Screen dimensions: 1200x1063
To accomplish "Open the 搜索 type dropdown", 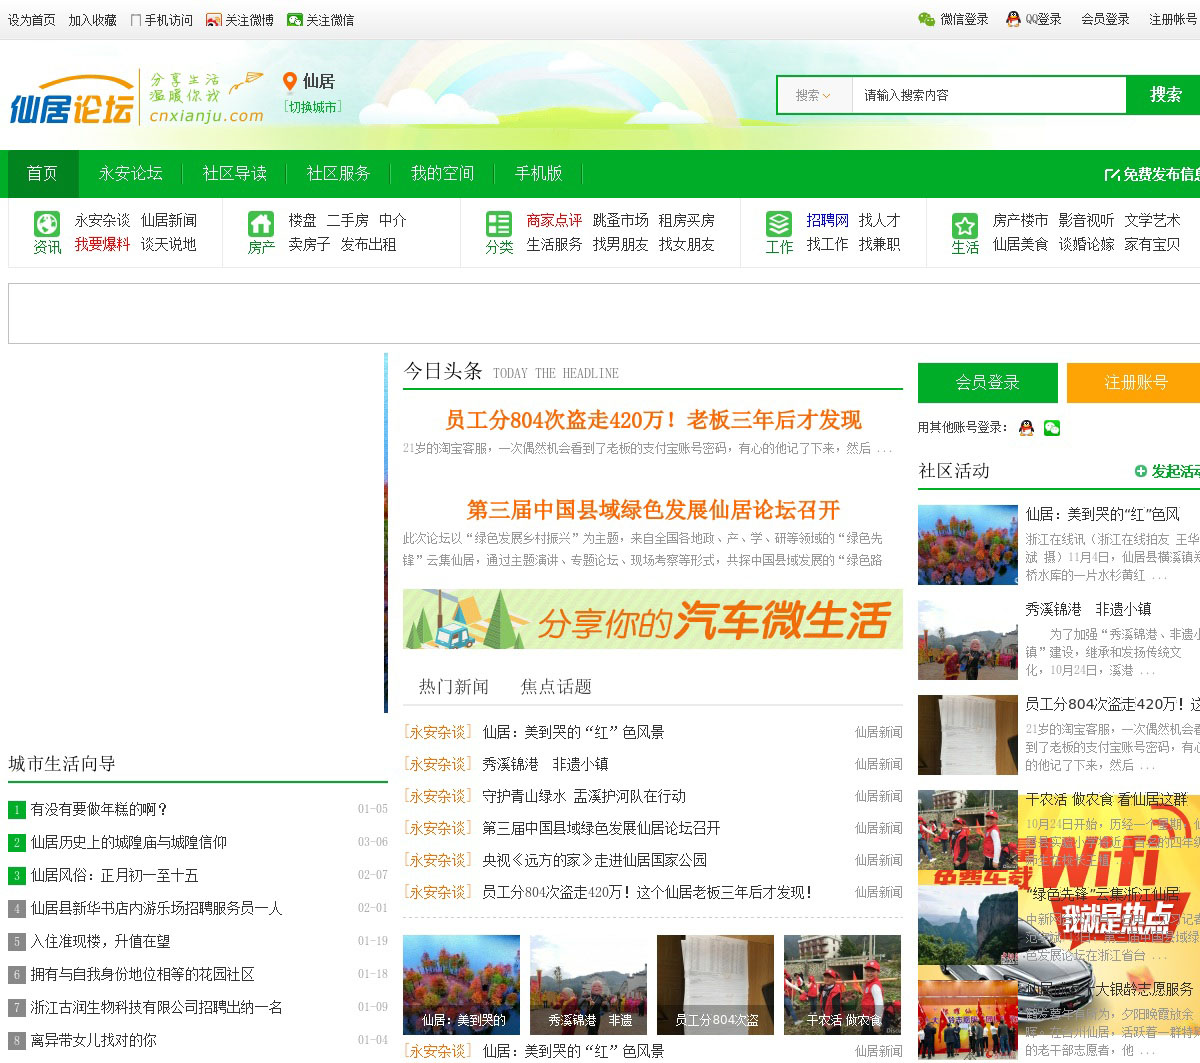I will (813, 95).
